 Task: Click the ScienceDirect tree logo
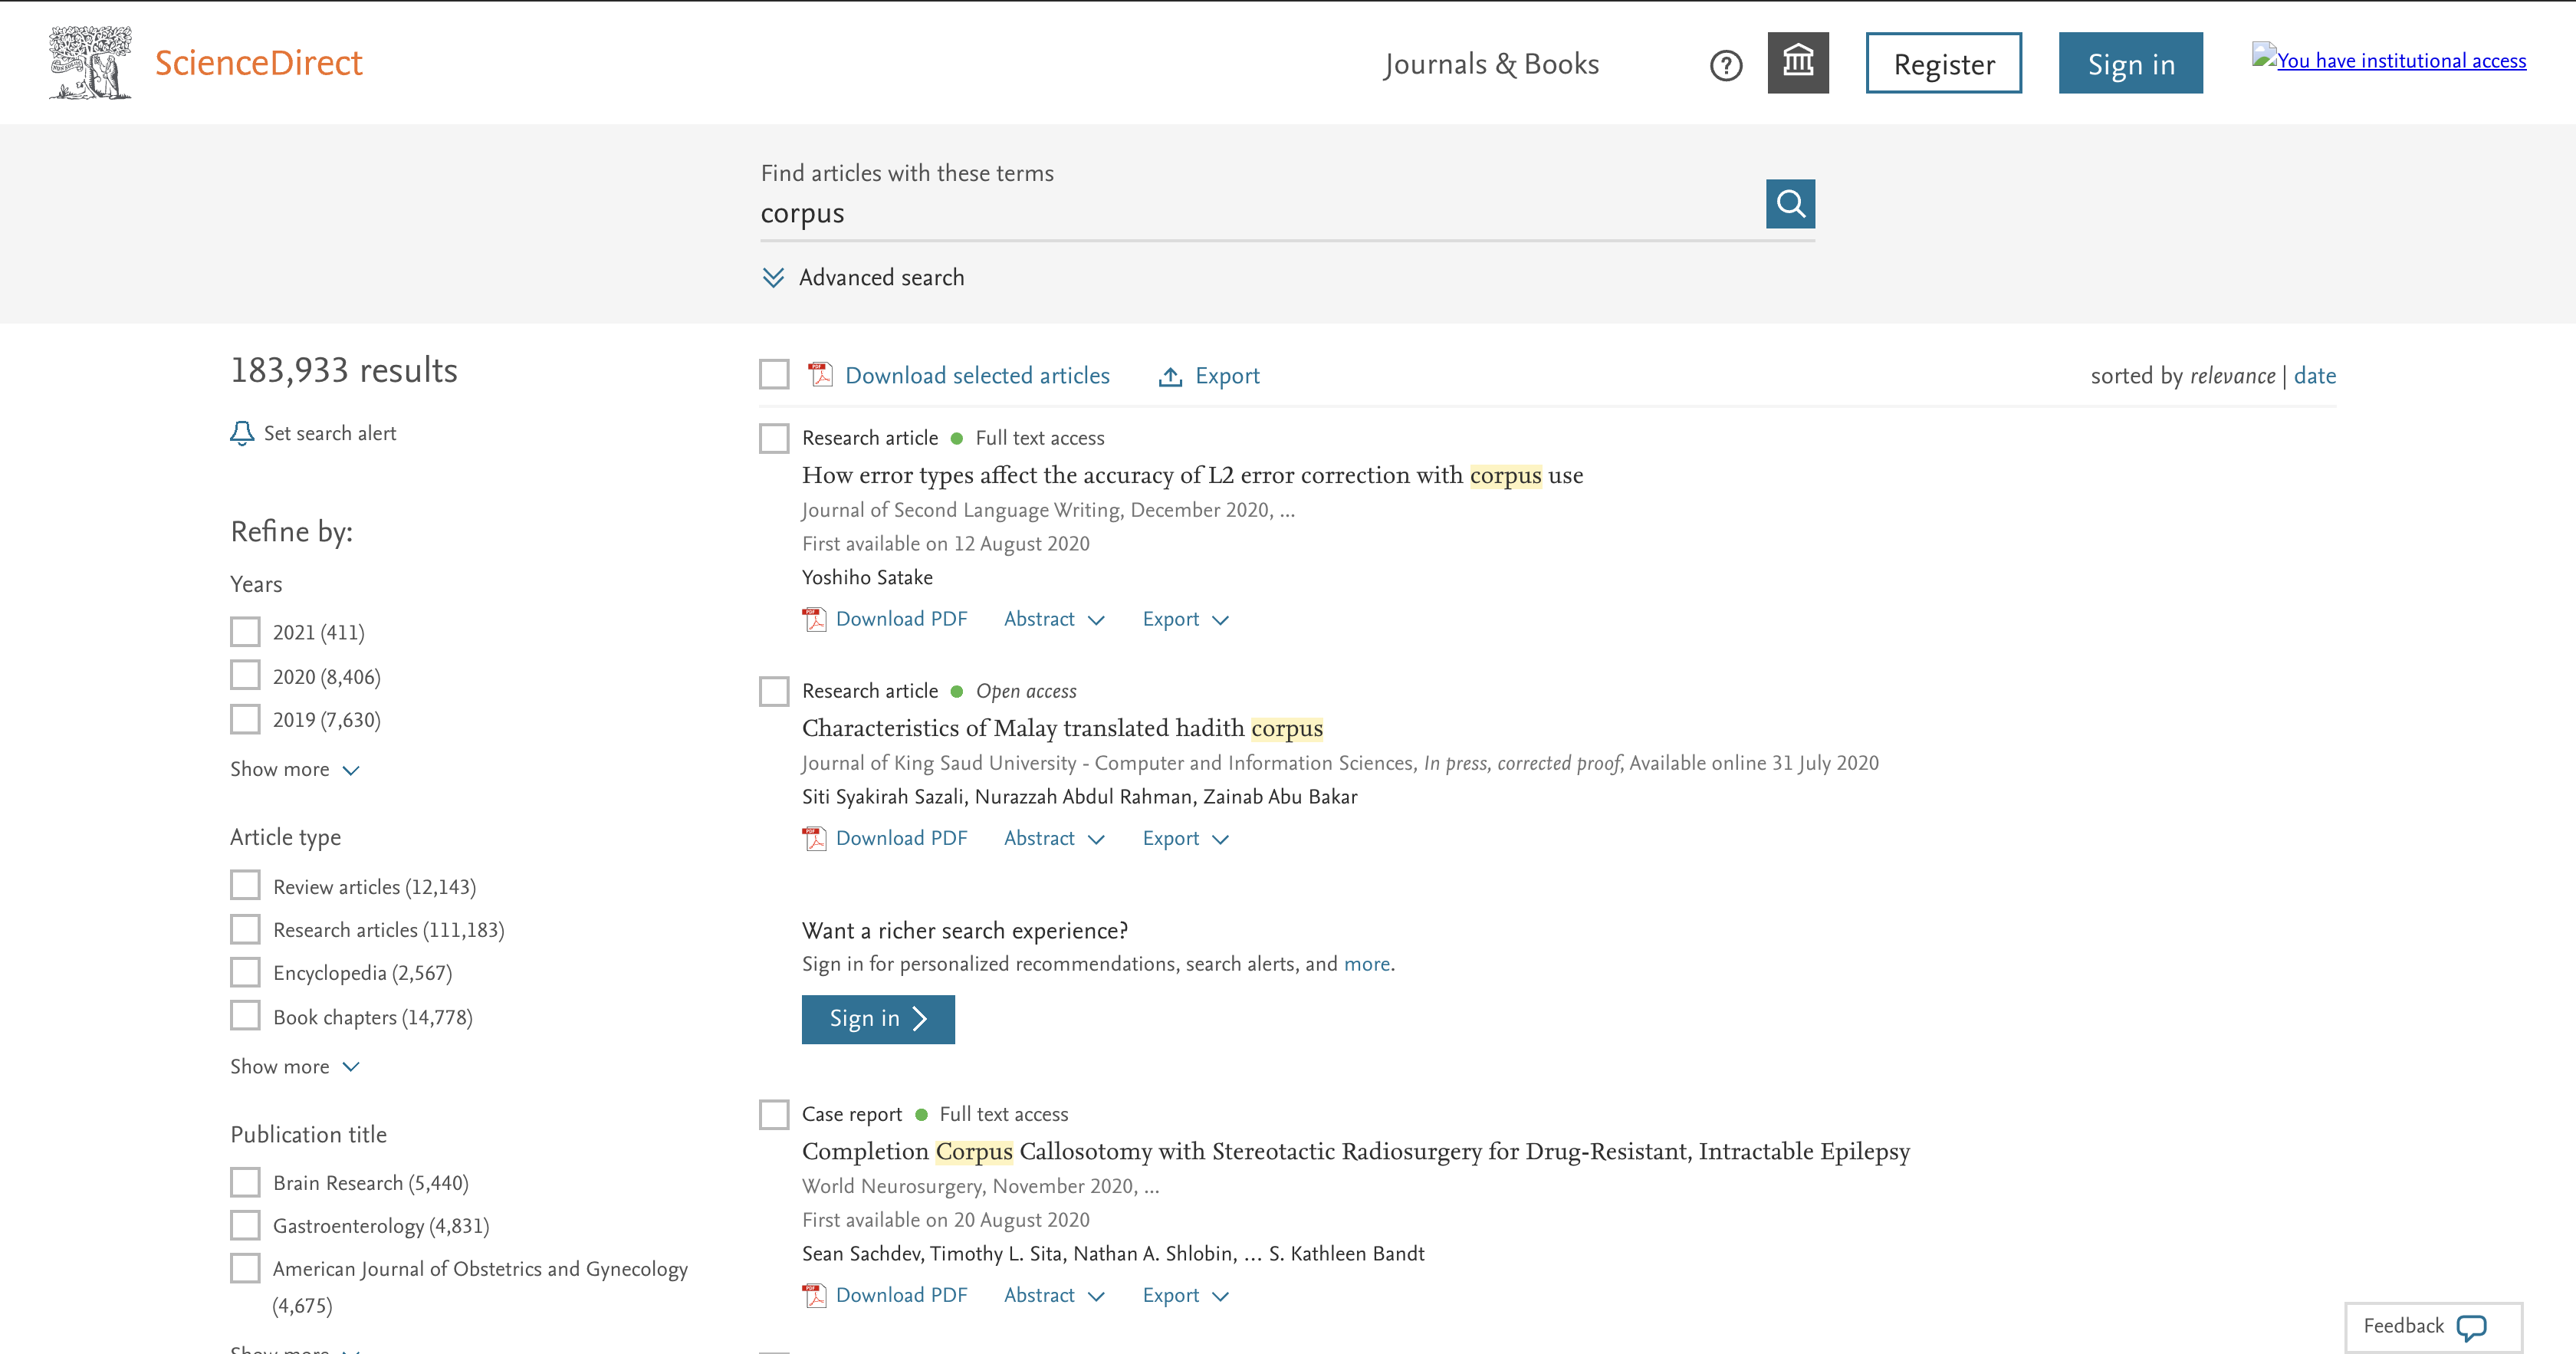pos(90,63)
